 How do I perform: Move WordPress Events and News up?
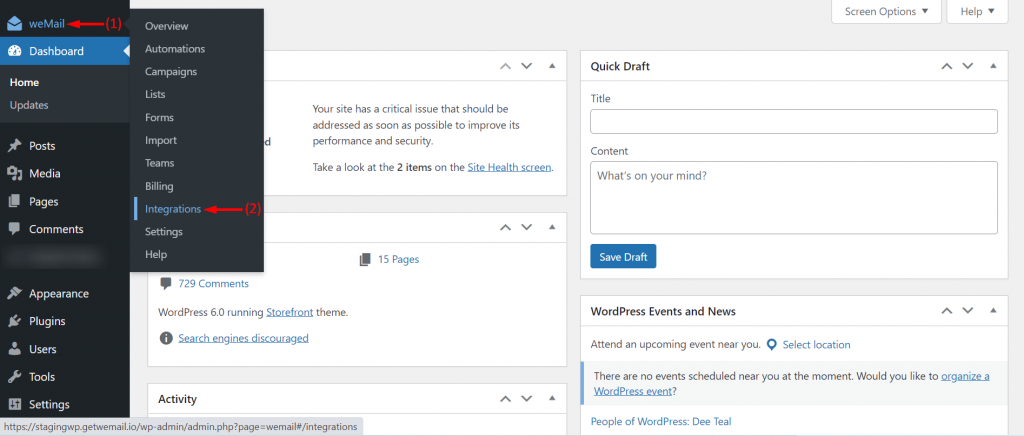tap(946, 311)
